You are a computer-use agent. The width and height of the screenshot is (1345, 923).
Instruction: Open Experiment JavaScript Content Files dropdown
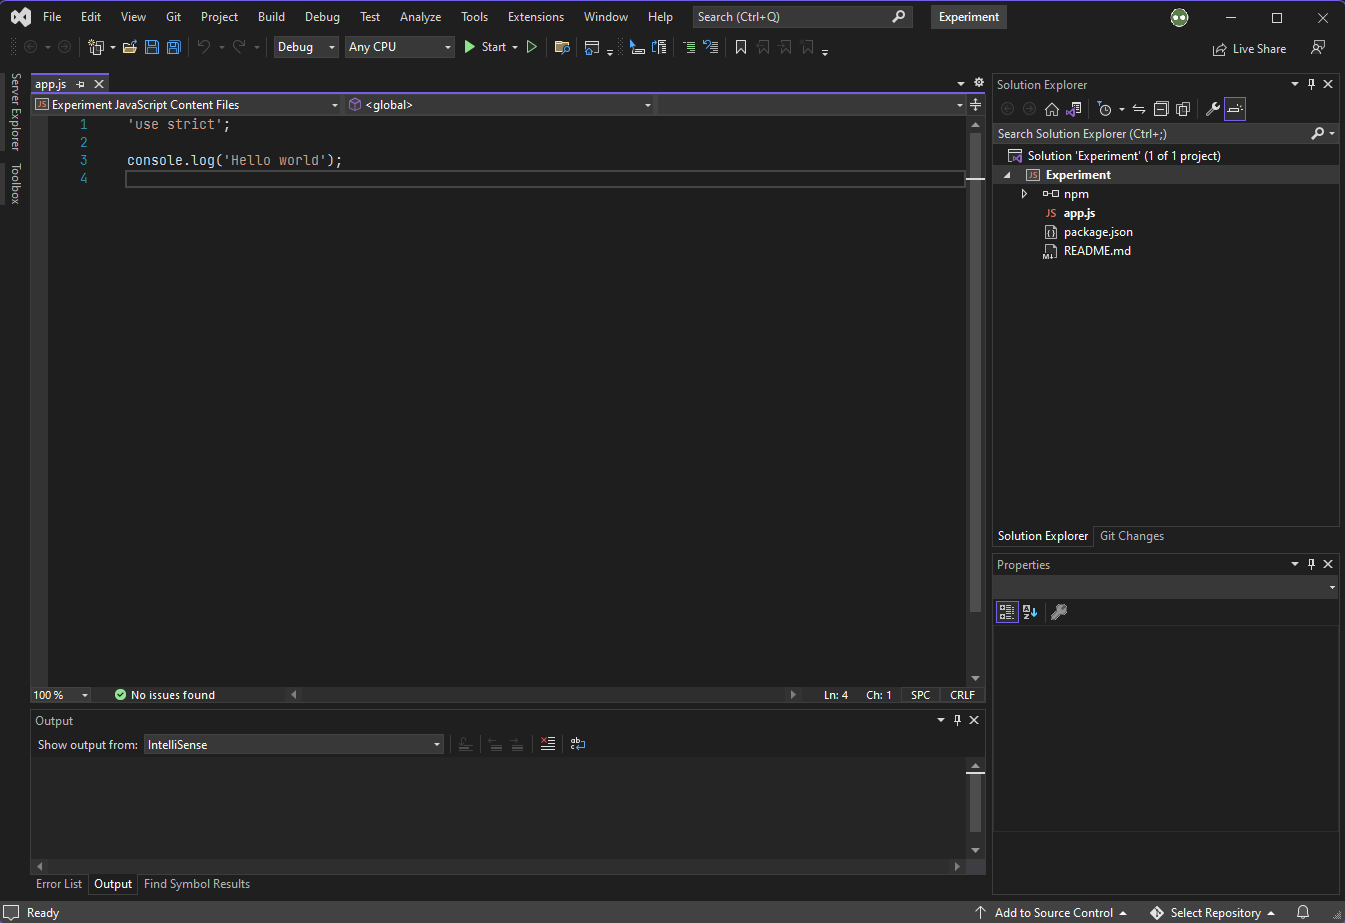pos(187,105)
